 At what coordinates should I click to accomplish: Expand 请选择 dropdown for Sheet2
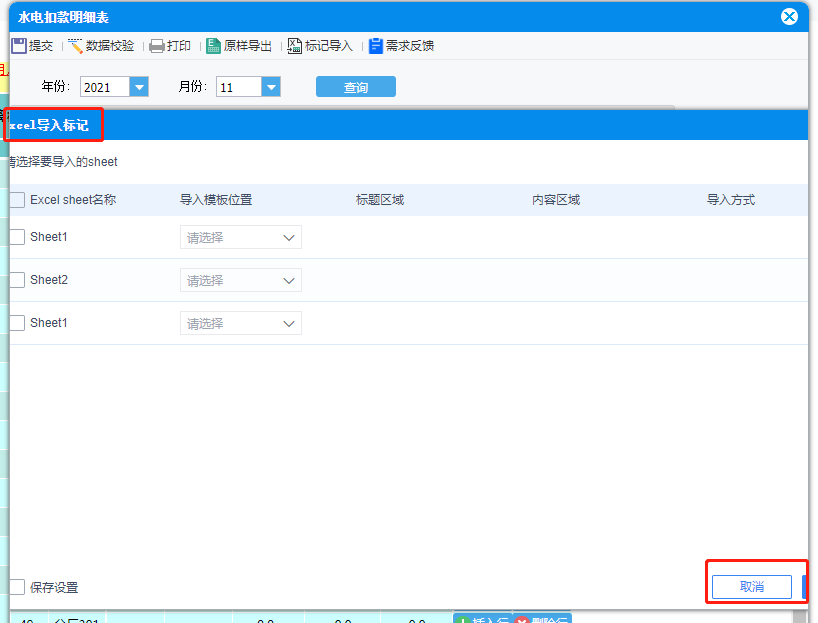pyautogui.click(x=241, y=280)
